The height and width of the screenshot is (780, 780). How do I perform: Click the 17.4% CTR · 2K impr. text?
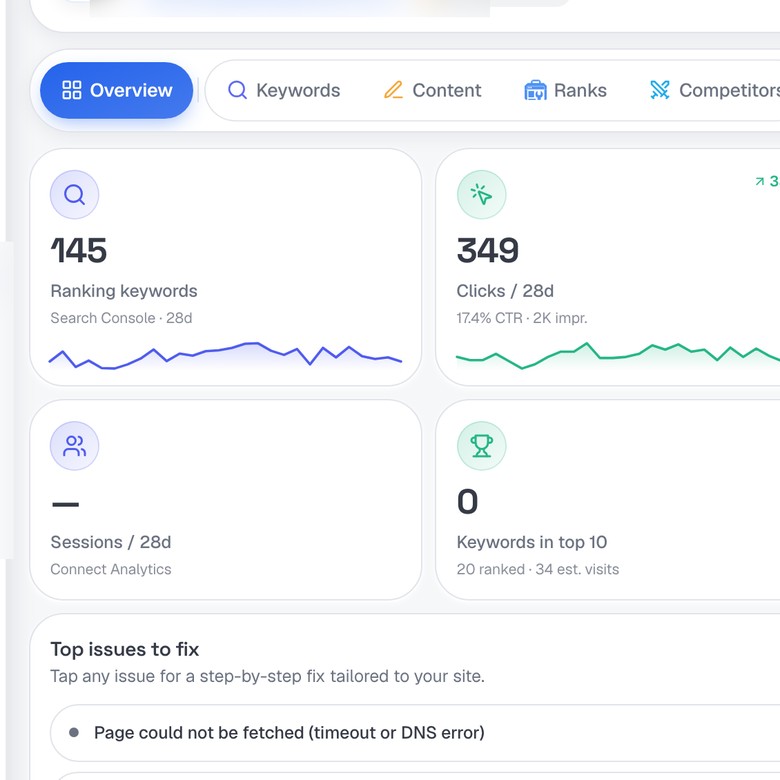522,318
